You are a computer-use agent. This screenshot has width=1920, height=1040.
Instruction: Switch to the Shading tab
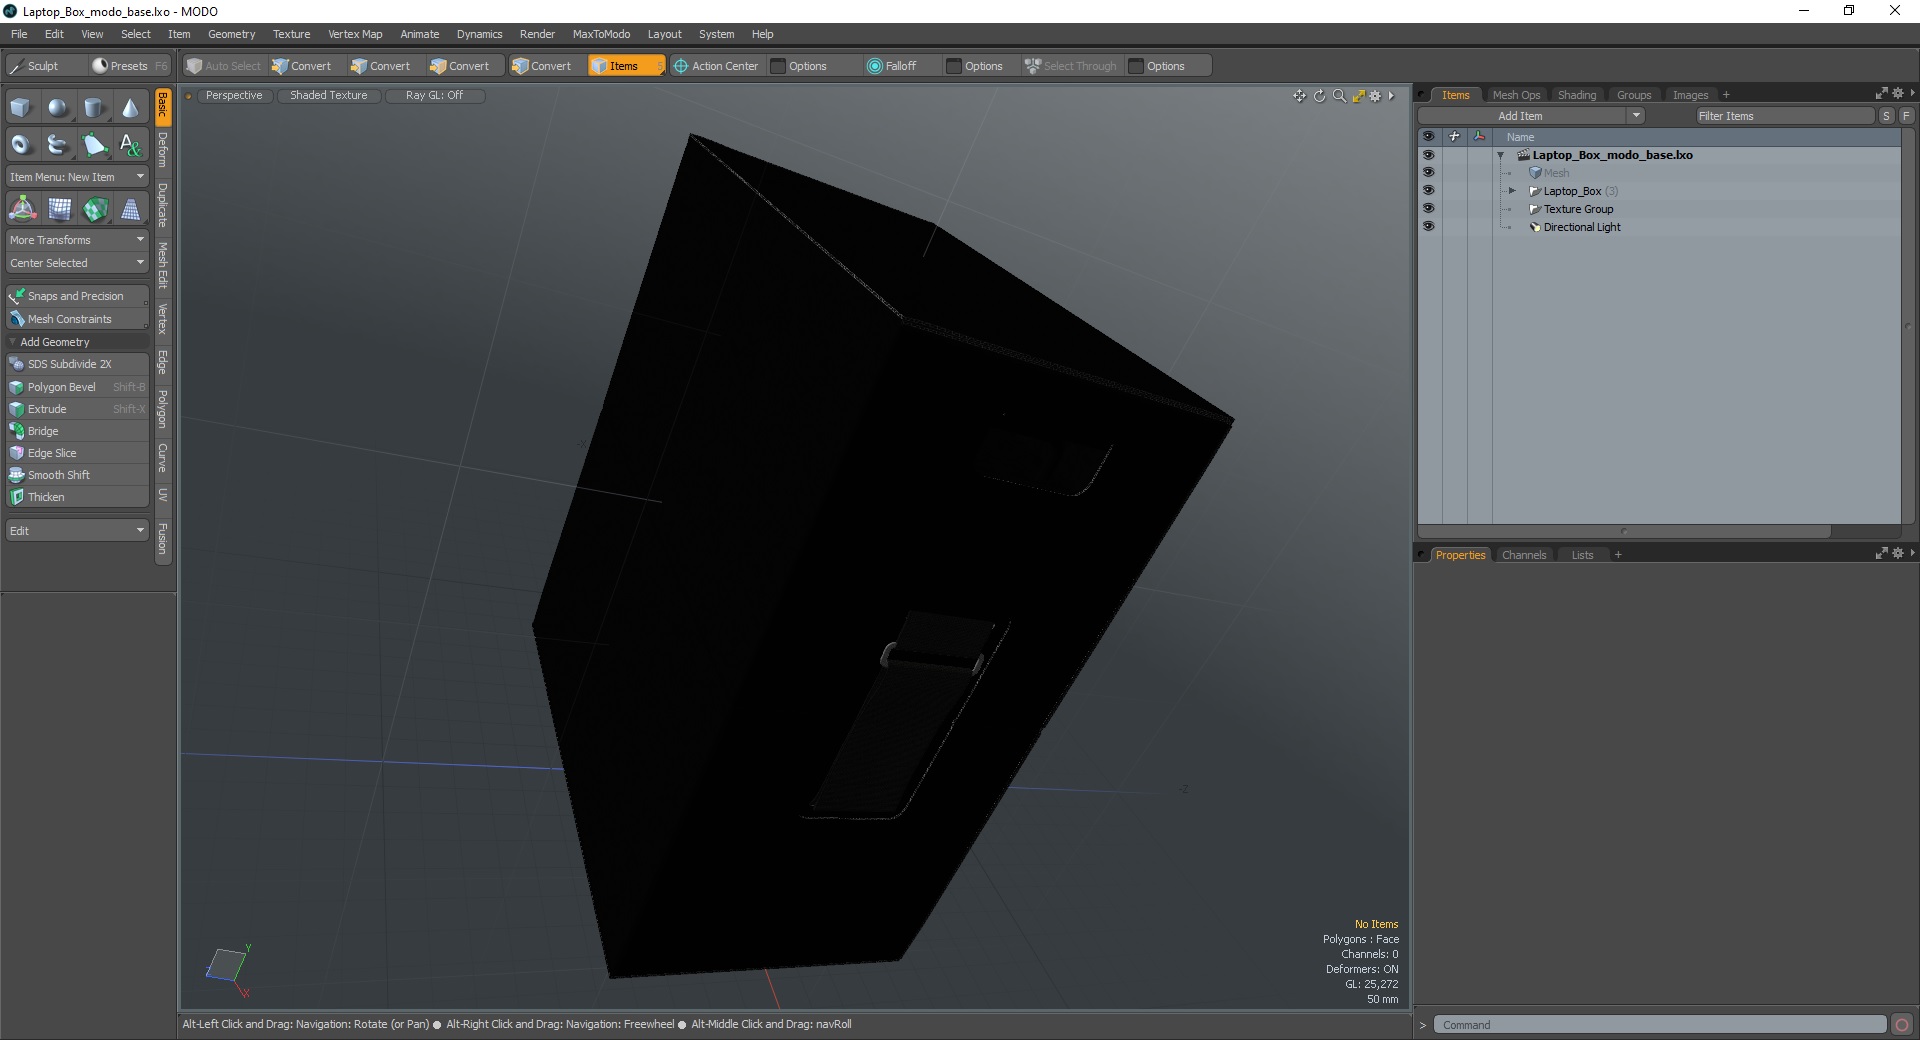pos(1577,95)
